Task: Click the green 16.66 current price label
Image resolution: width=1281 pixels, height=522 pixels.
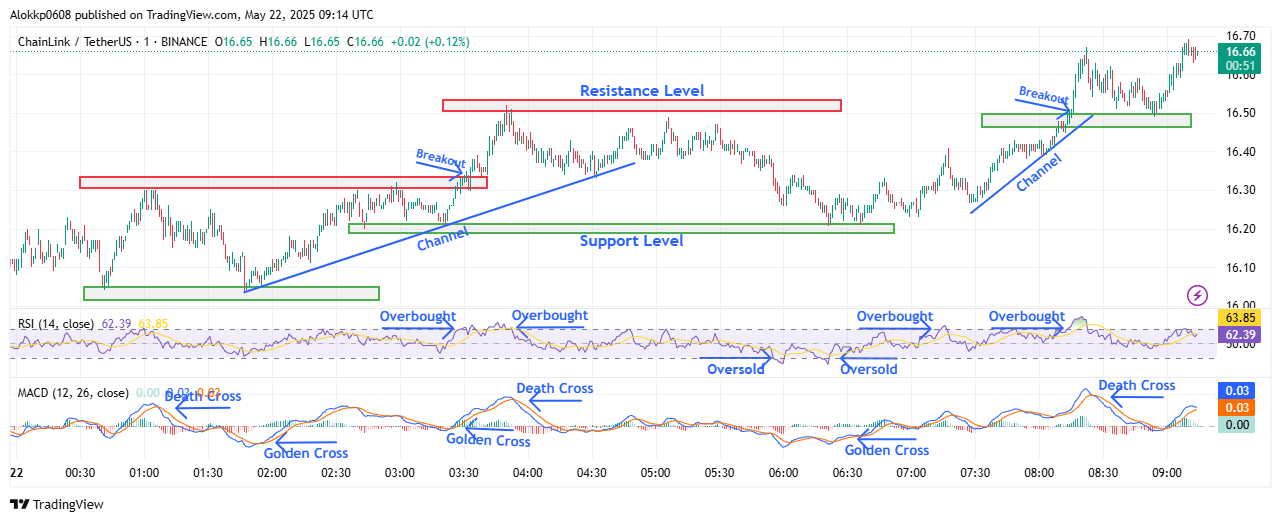Action: click(1241, 52)
